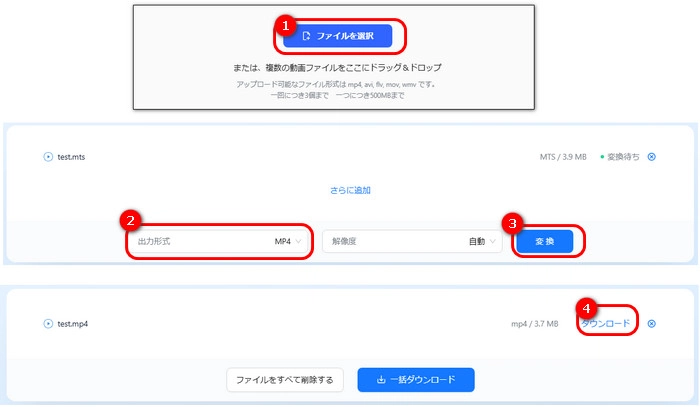Click the 500MB upload limit note

(x=338, y=95)
